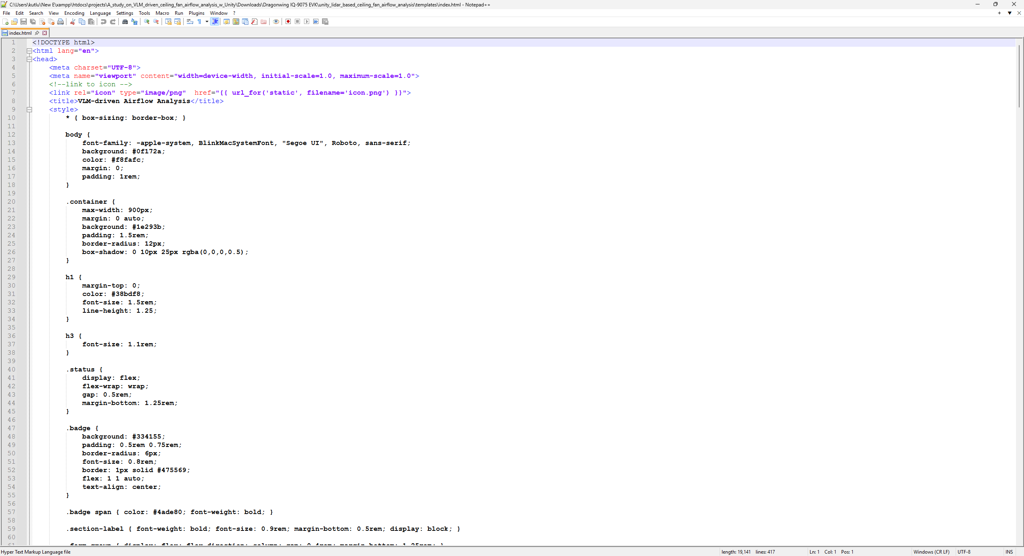Click the 'background: #0f172a;' code line
Viewport: 1024px width, 556px height.
[123, 152]
